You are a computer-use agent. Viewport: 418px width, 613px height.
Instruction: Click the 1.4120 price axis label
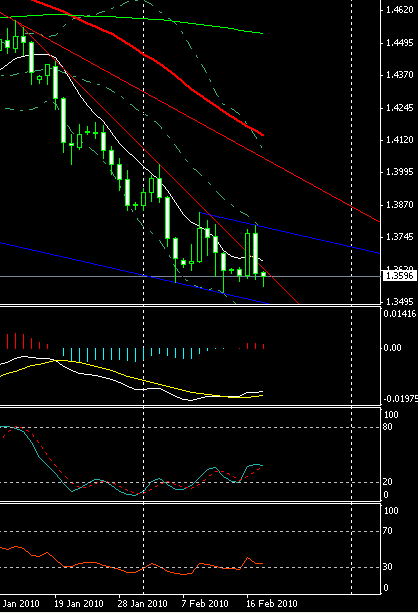tap(399, 140)
